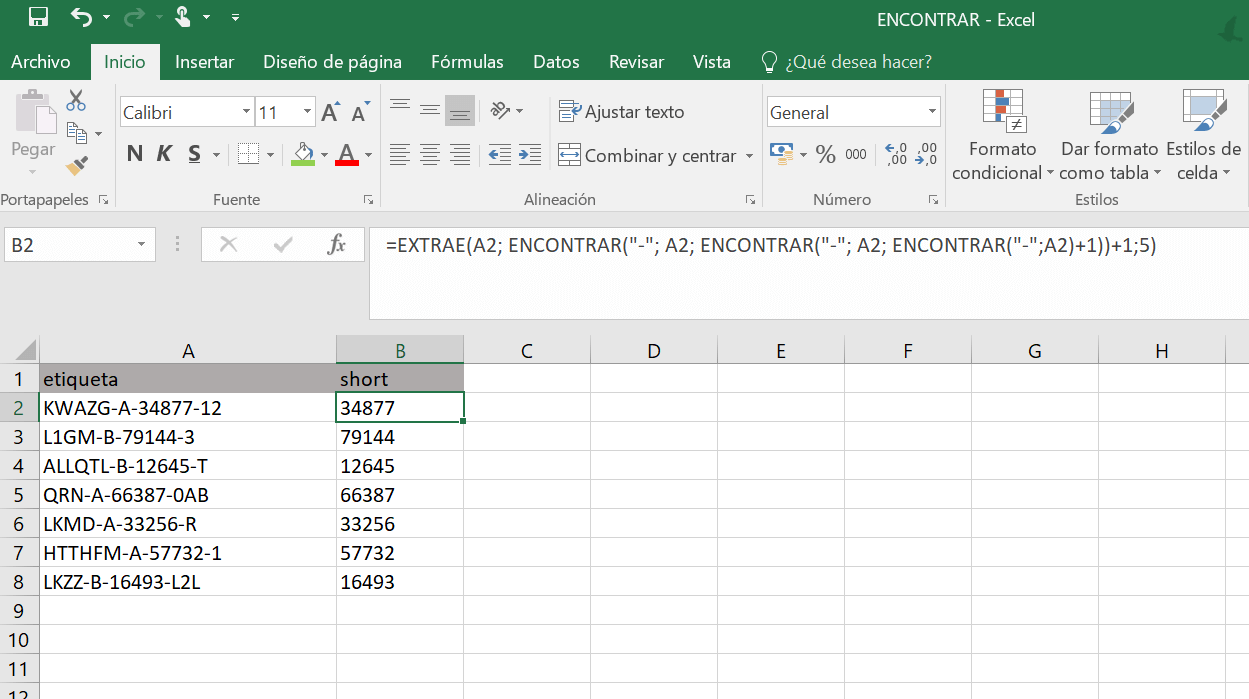The width and height of the screenshot is (1249, 699).
Task: Expand the font color dropdown arrow
Action: pyautogui.click(x=368, y=155)
